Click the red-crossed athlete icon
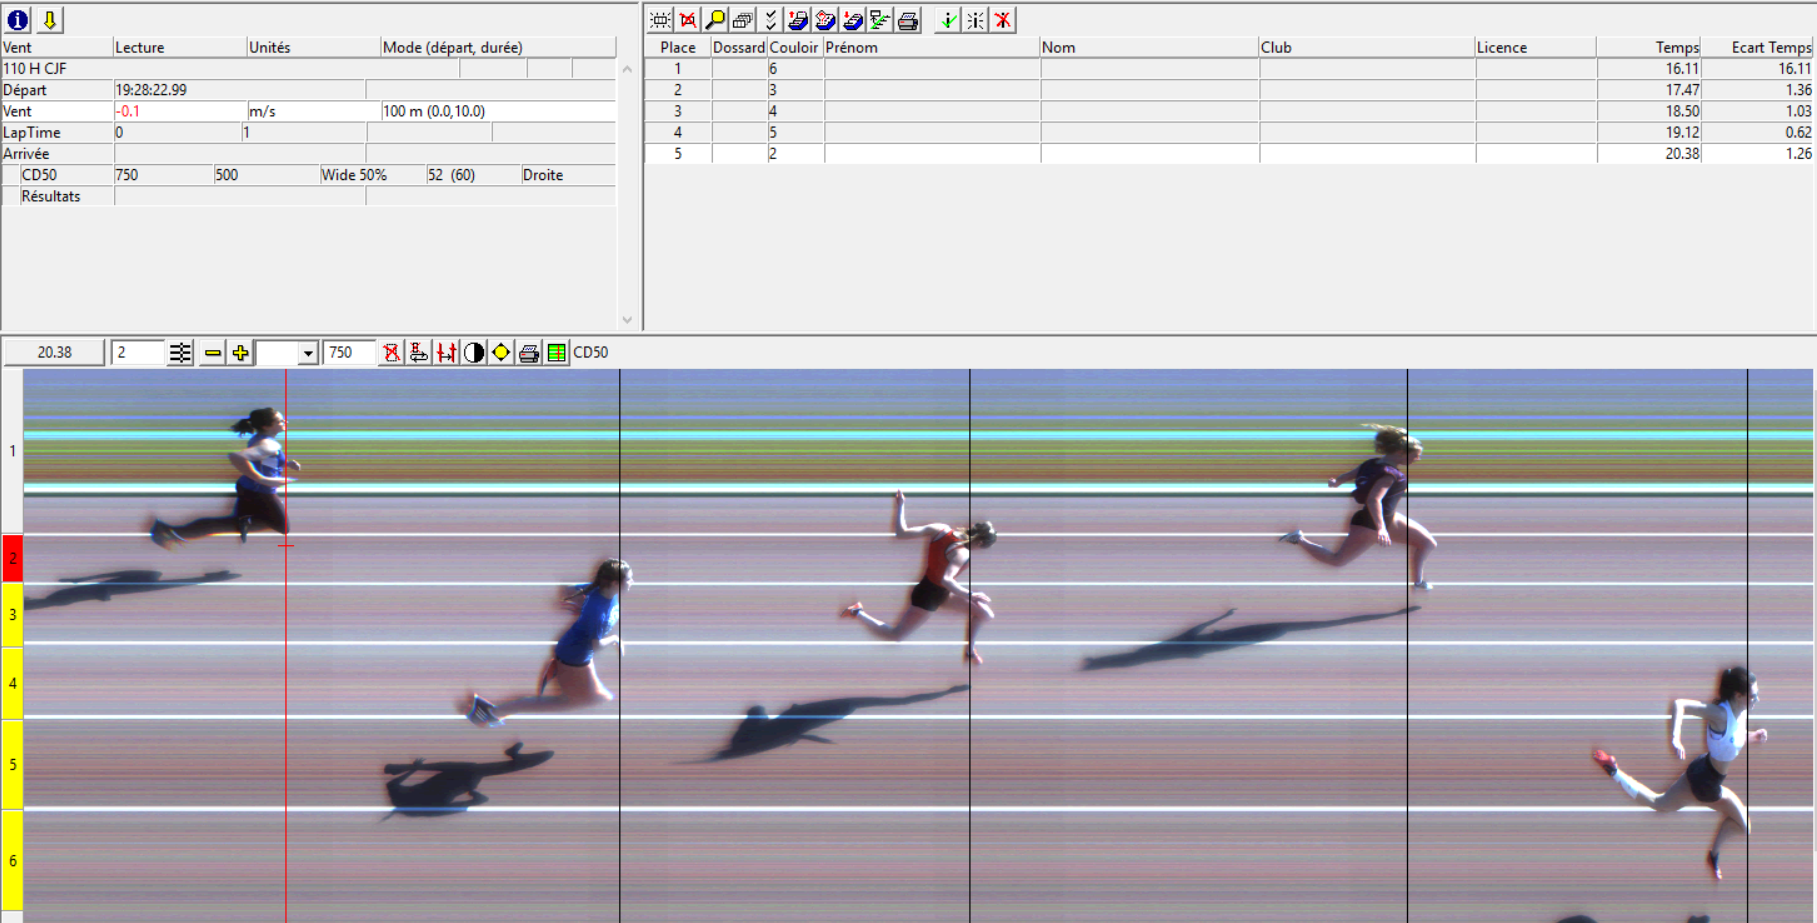The height and width of the screenshot is (923, 1817). (x=1003, y=20)
